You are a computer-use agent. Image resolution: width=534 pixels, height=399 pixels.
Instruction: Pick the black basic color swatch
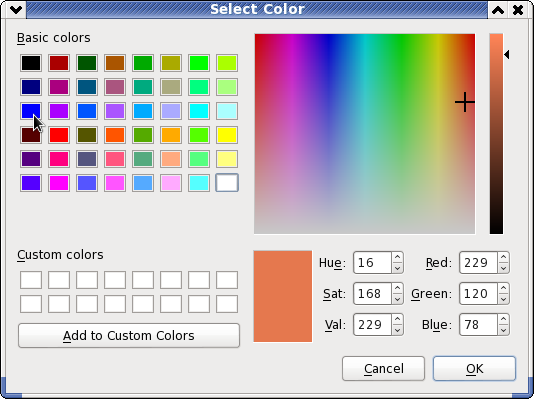click(31, 63)
